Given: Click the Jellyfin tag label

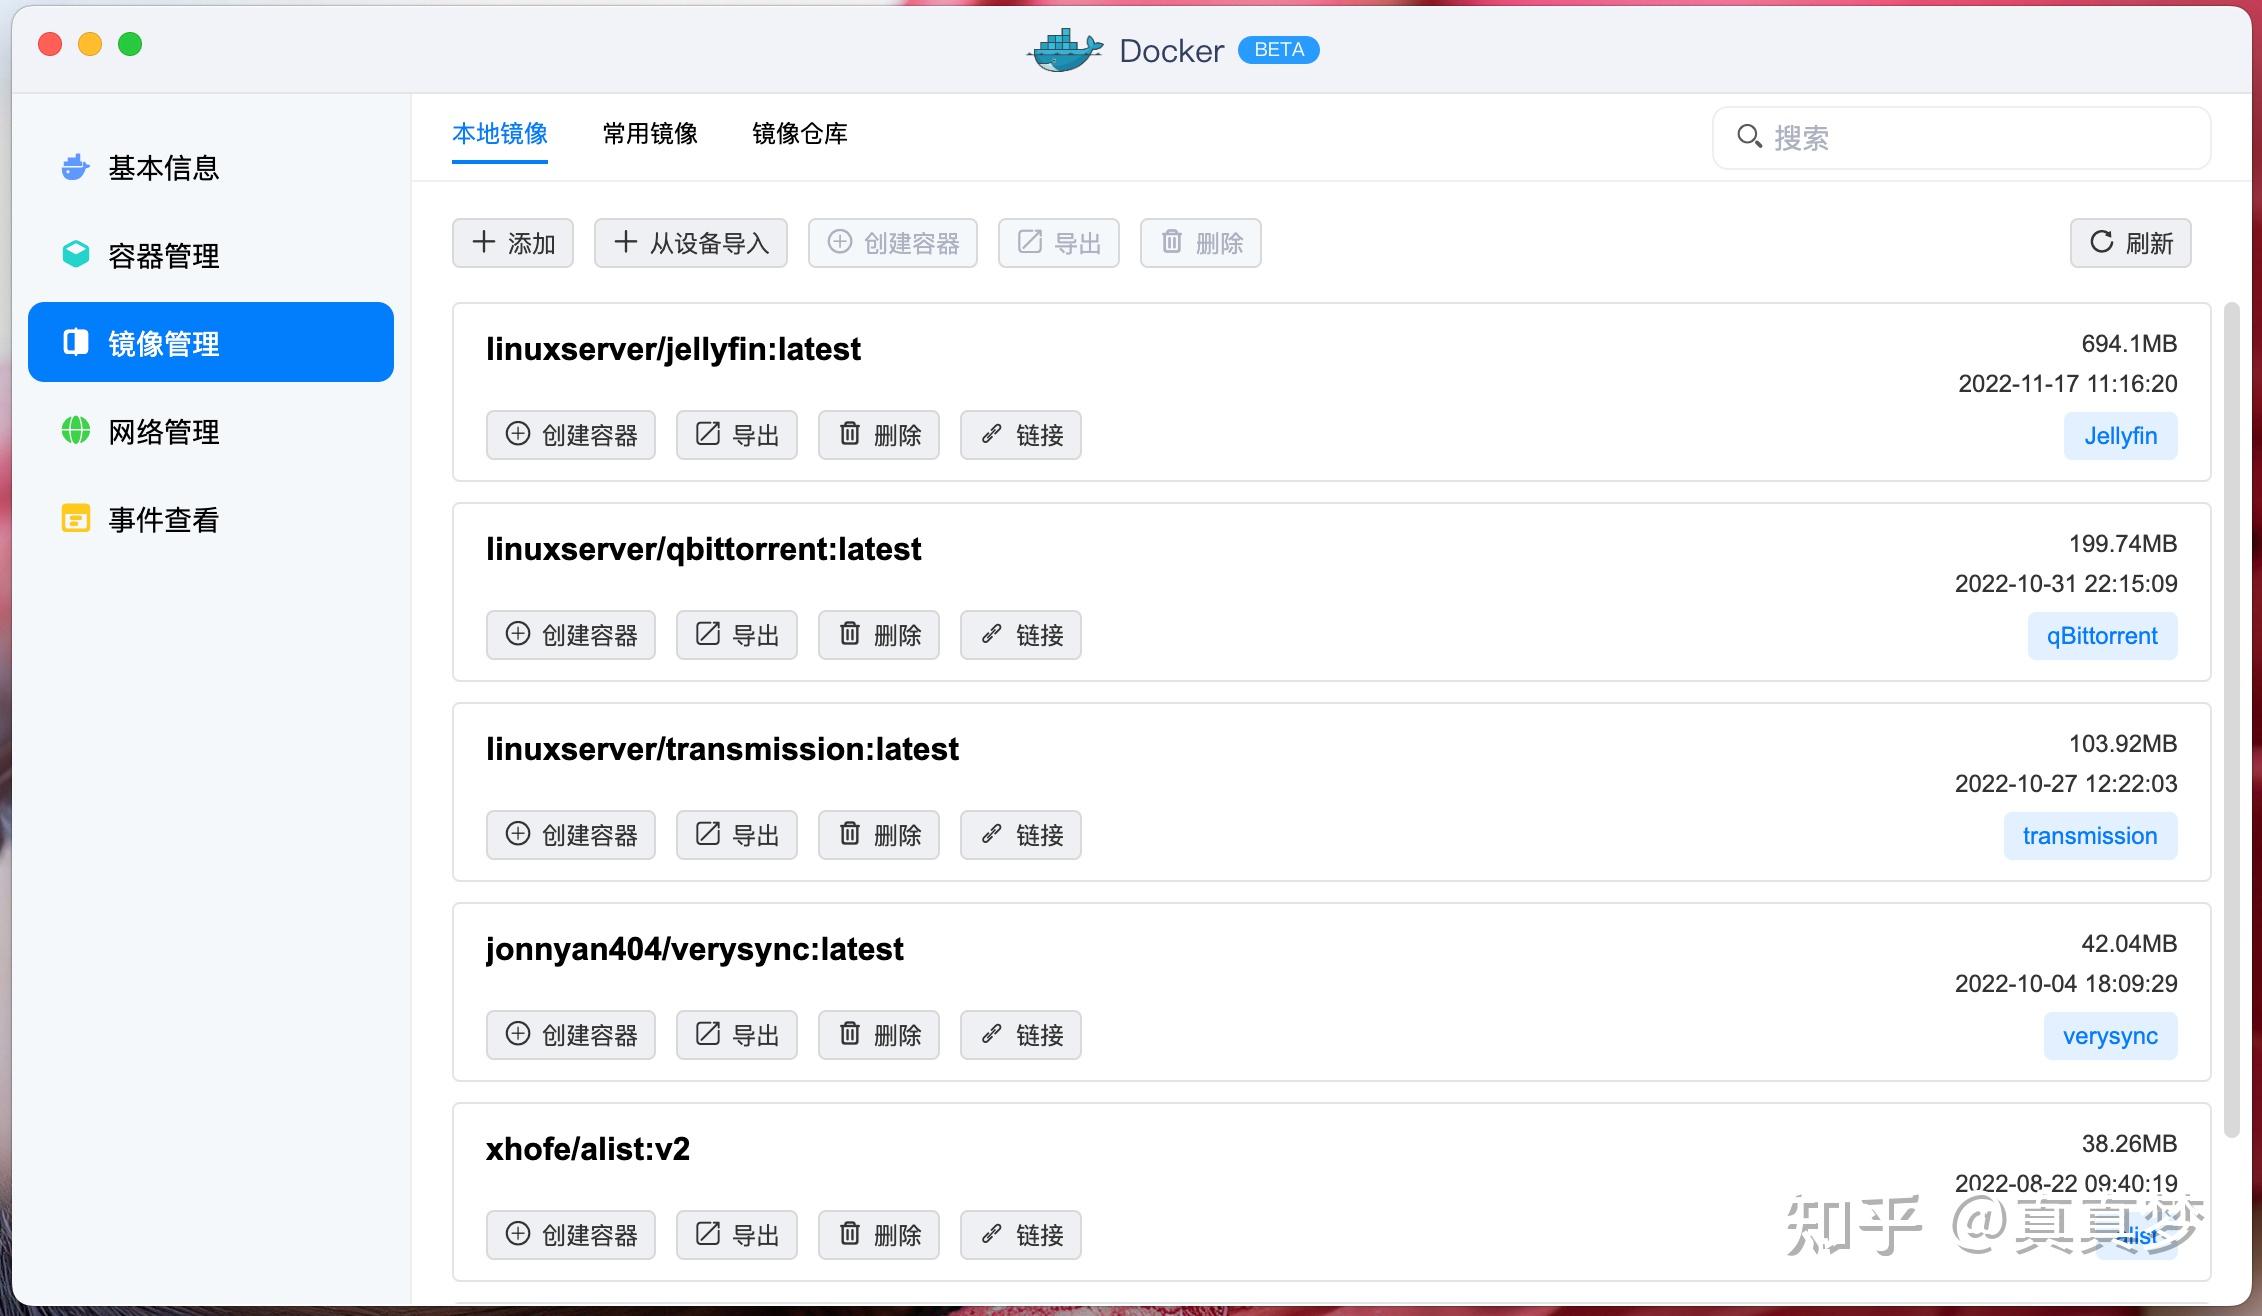Looking at the screenshot, I should [2121, 436].
